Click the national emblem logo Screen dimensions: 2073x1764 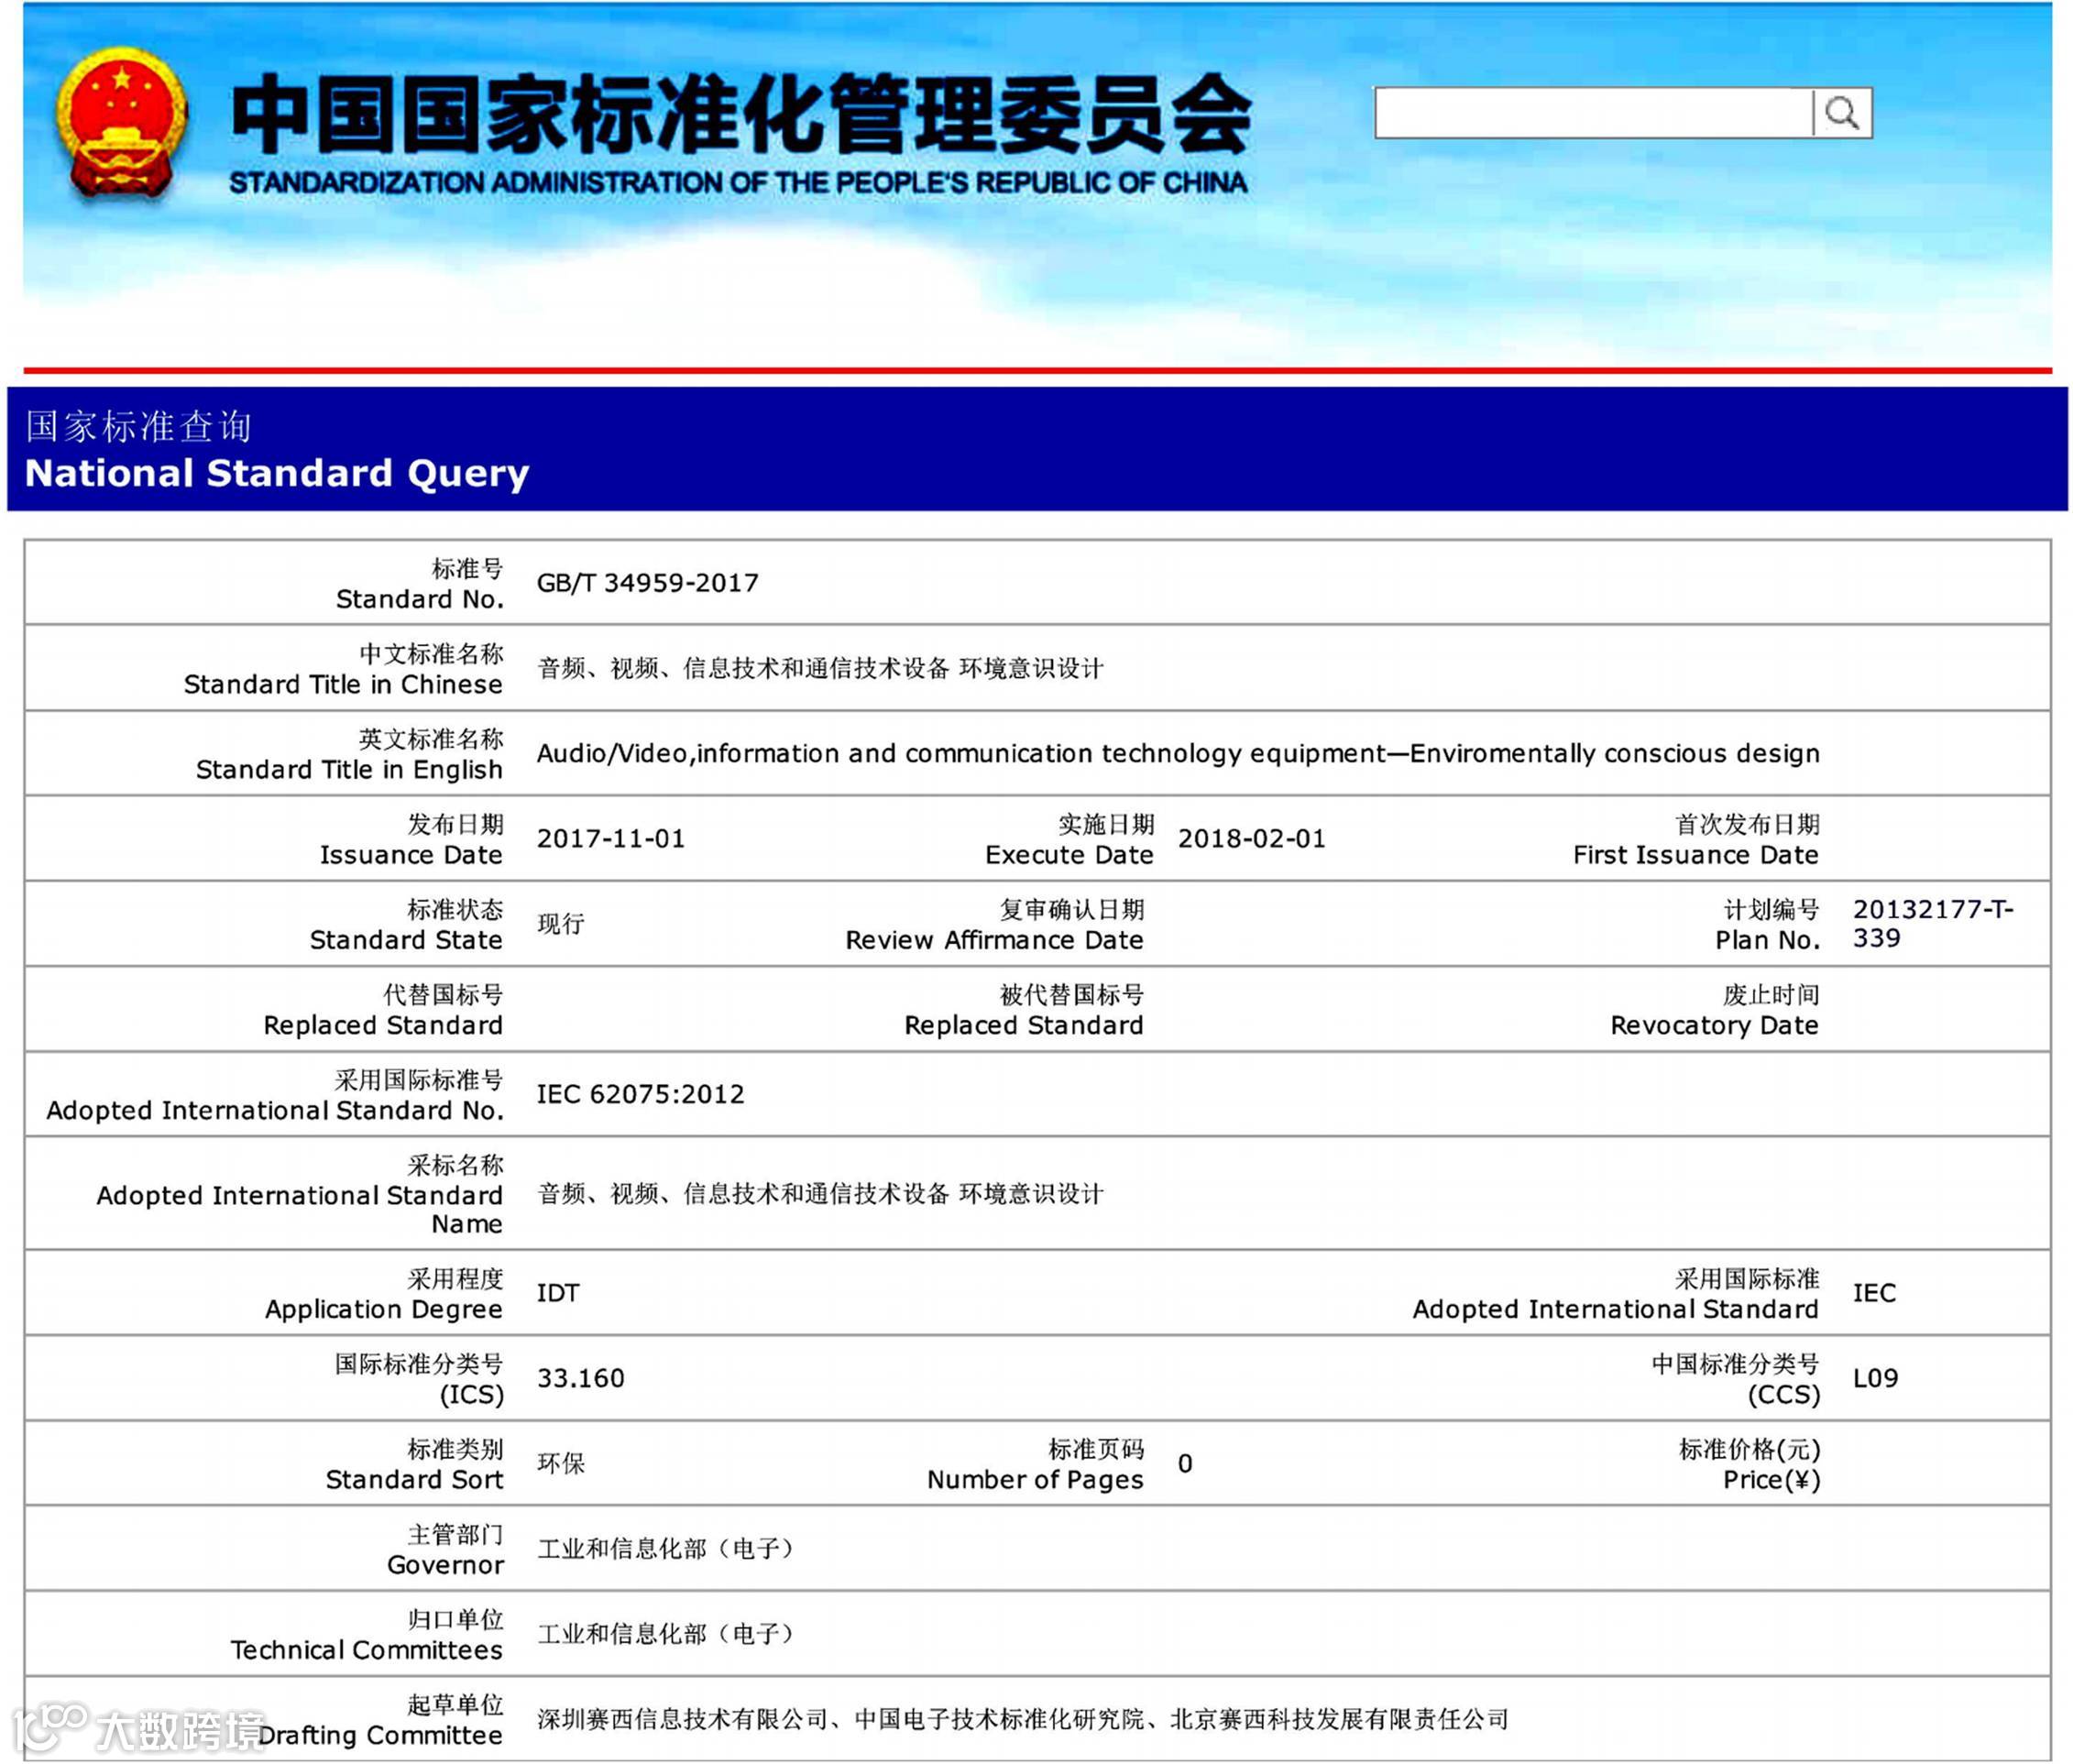(x=121, y=122)
